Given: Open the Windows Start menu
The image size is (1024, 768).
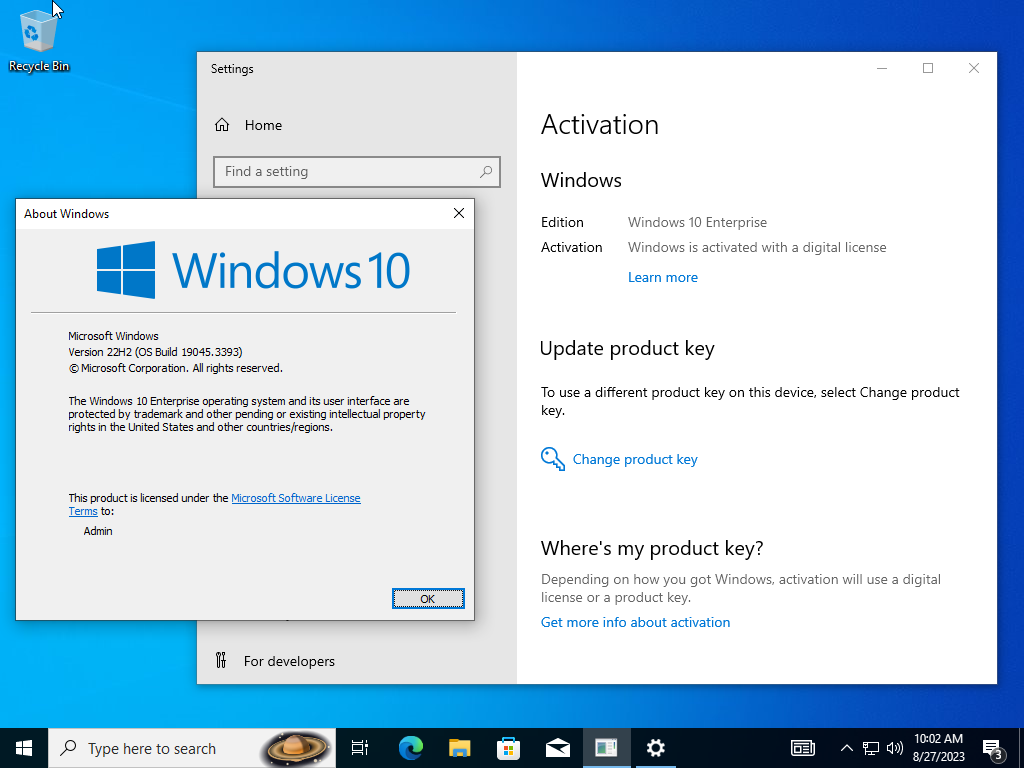Looking at the screenshot, I should [x=24, y=748].
